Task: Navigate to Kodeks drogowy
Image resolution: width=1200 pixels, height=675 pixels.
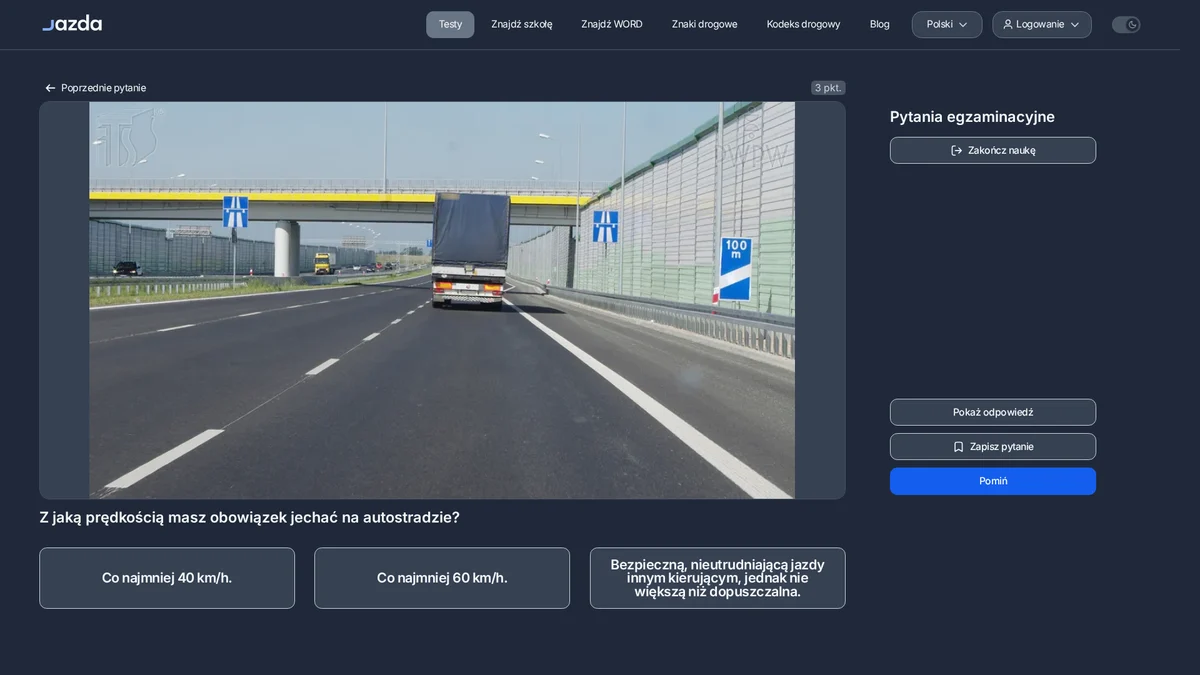Action: click(x=804, y=24)
